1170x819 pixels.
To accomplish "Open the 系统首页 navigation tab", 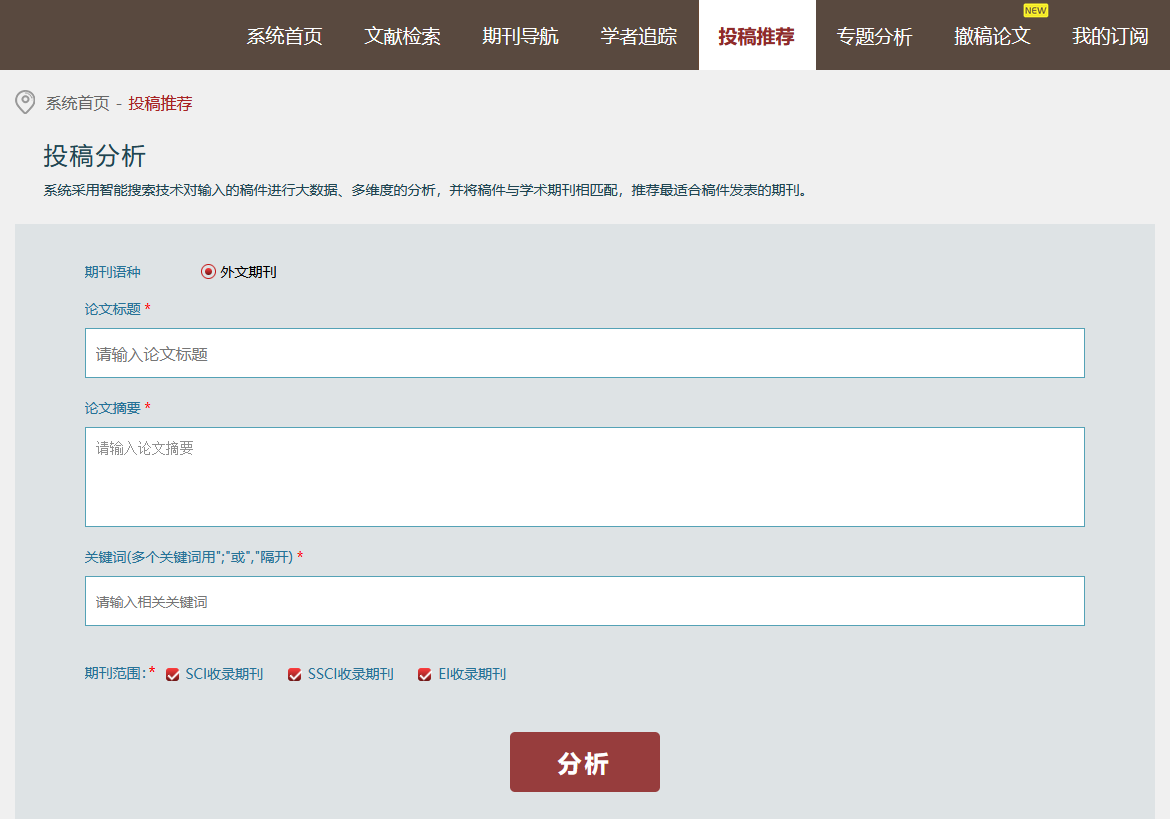I will tap(284, 36).
